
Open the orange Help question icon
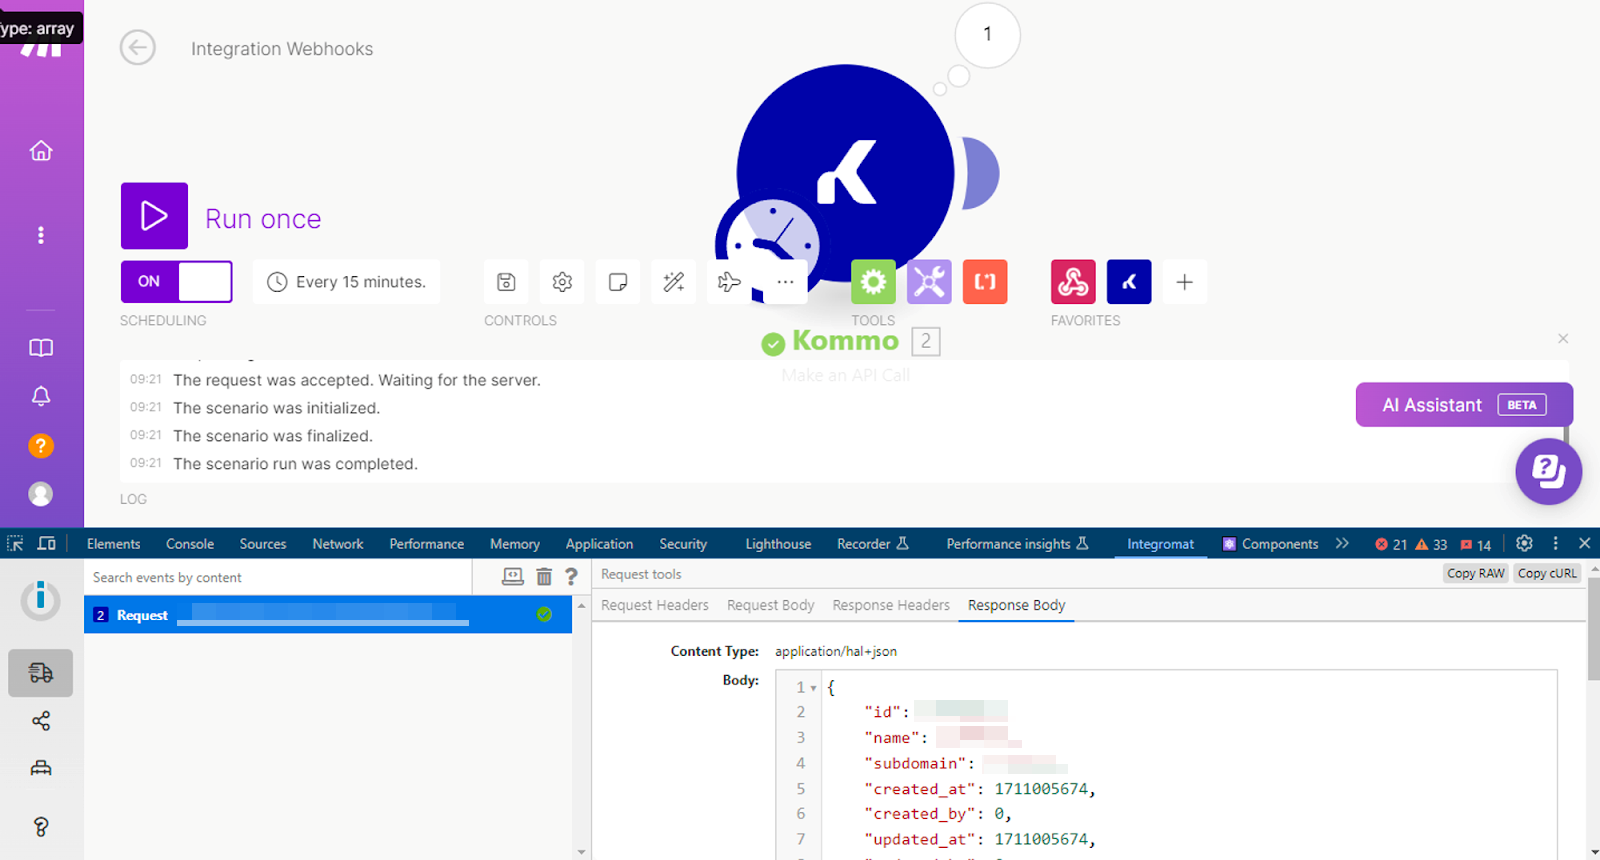pyautogui.click(x=41, y=446)
